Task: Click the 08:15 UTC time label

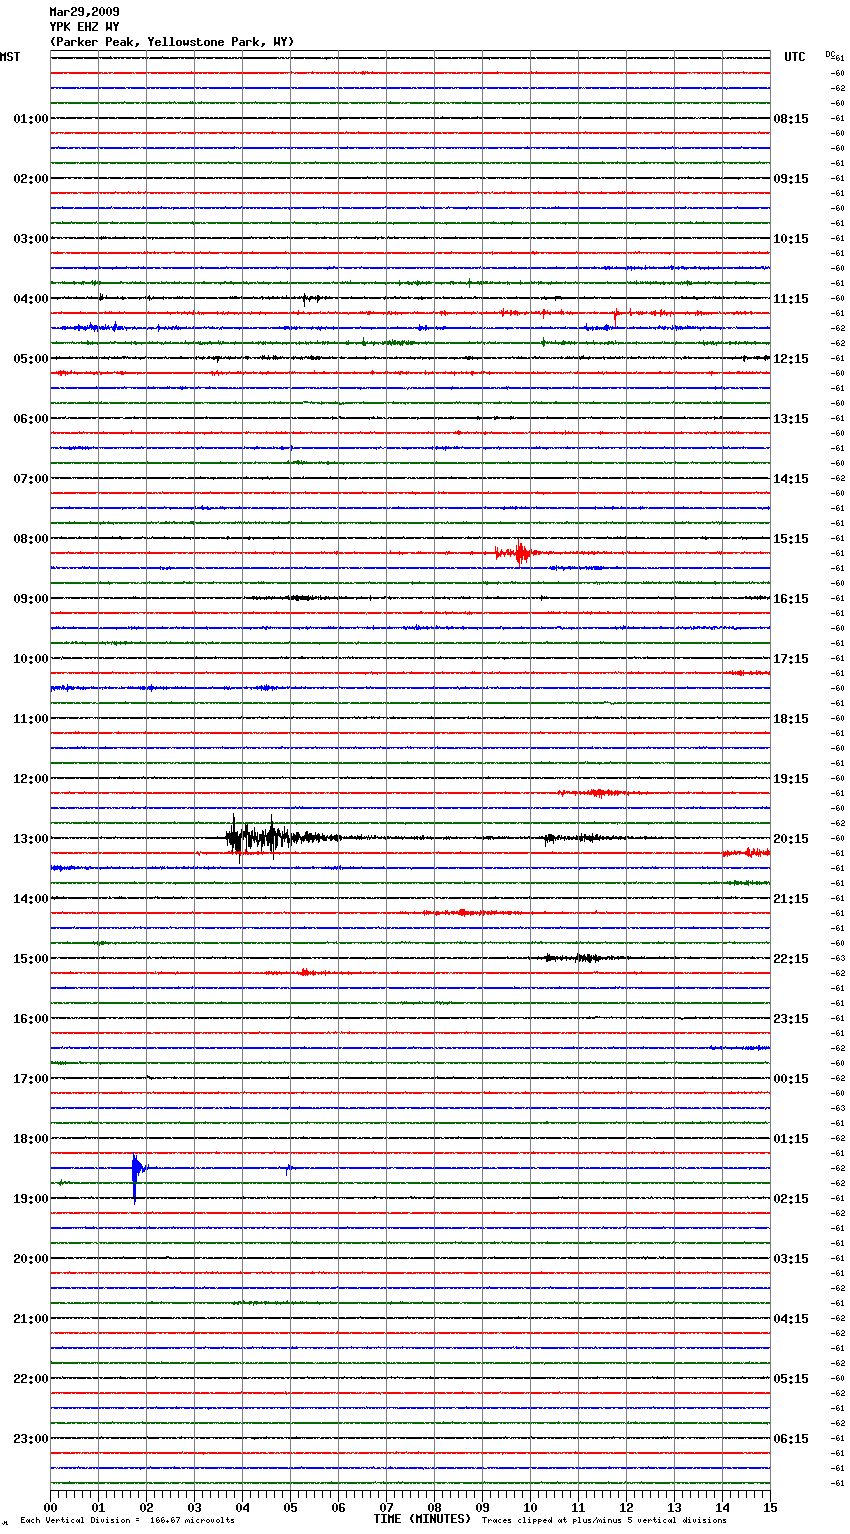Action: tap(791, 119)
